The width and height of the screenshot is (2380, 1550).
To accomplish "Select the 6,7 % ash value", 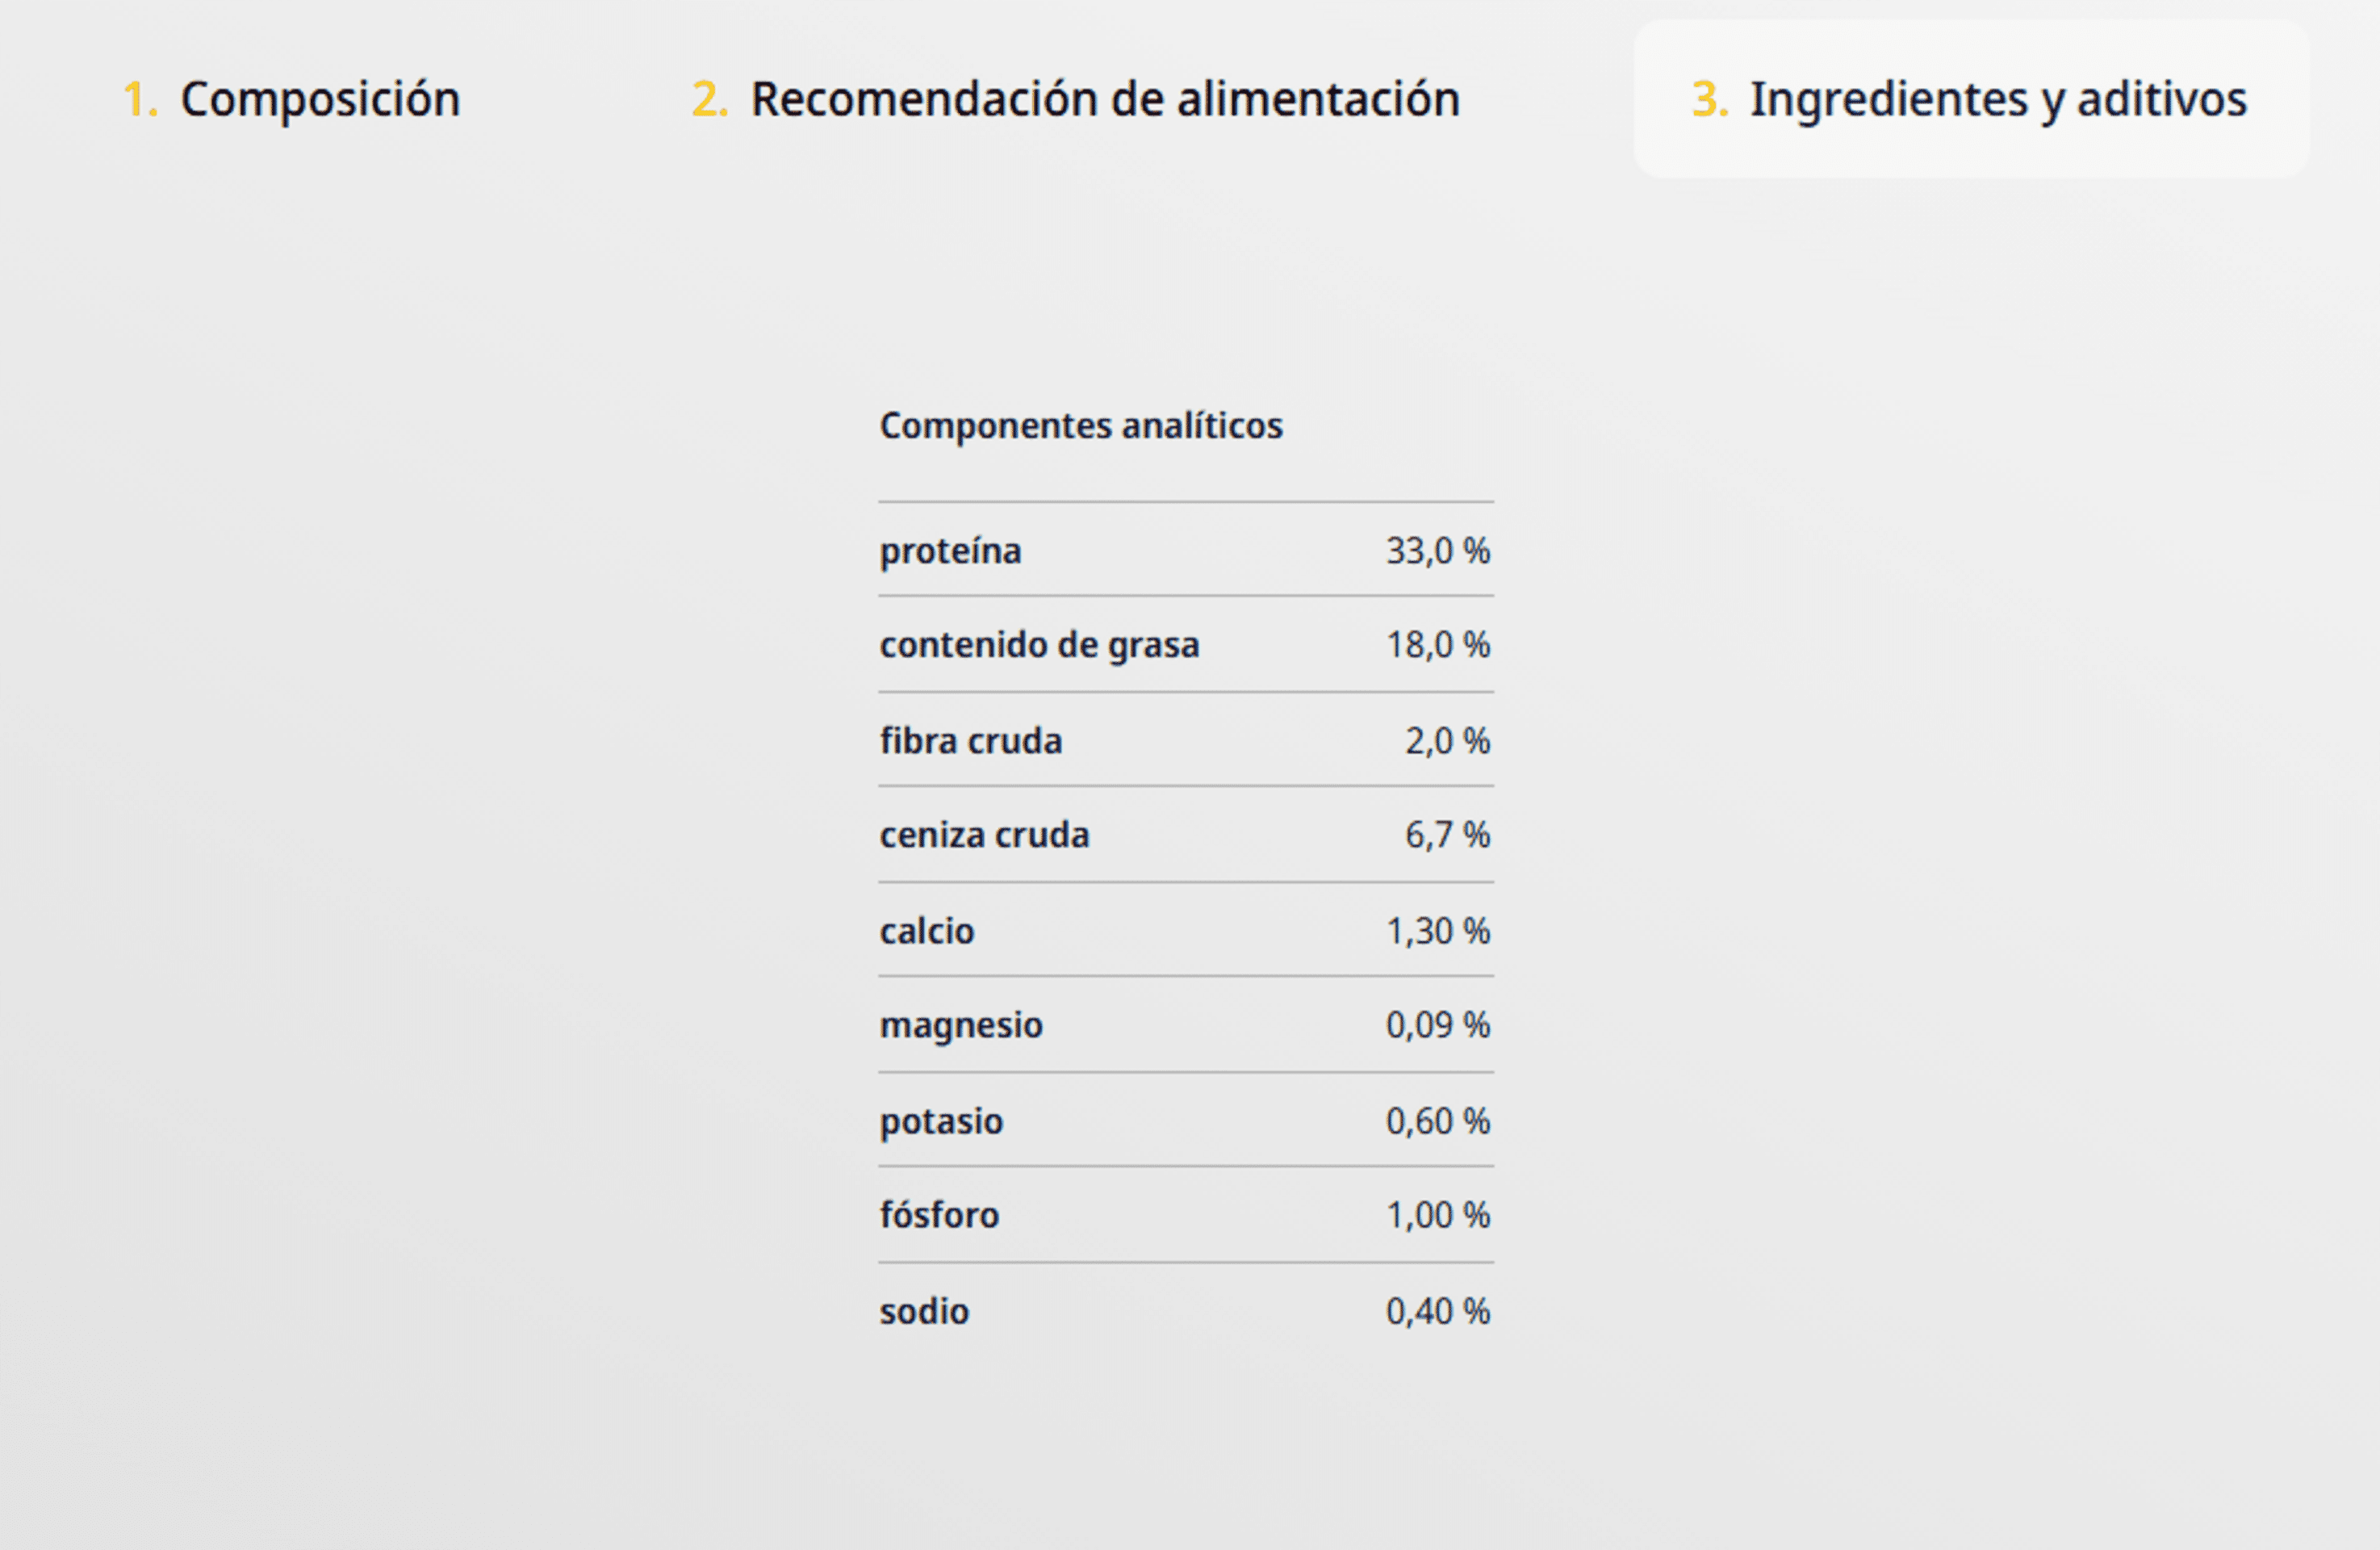I will pos(1448,835).
